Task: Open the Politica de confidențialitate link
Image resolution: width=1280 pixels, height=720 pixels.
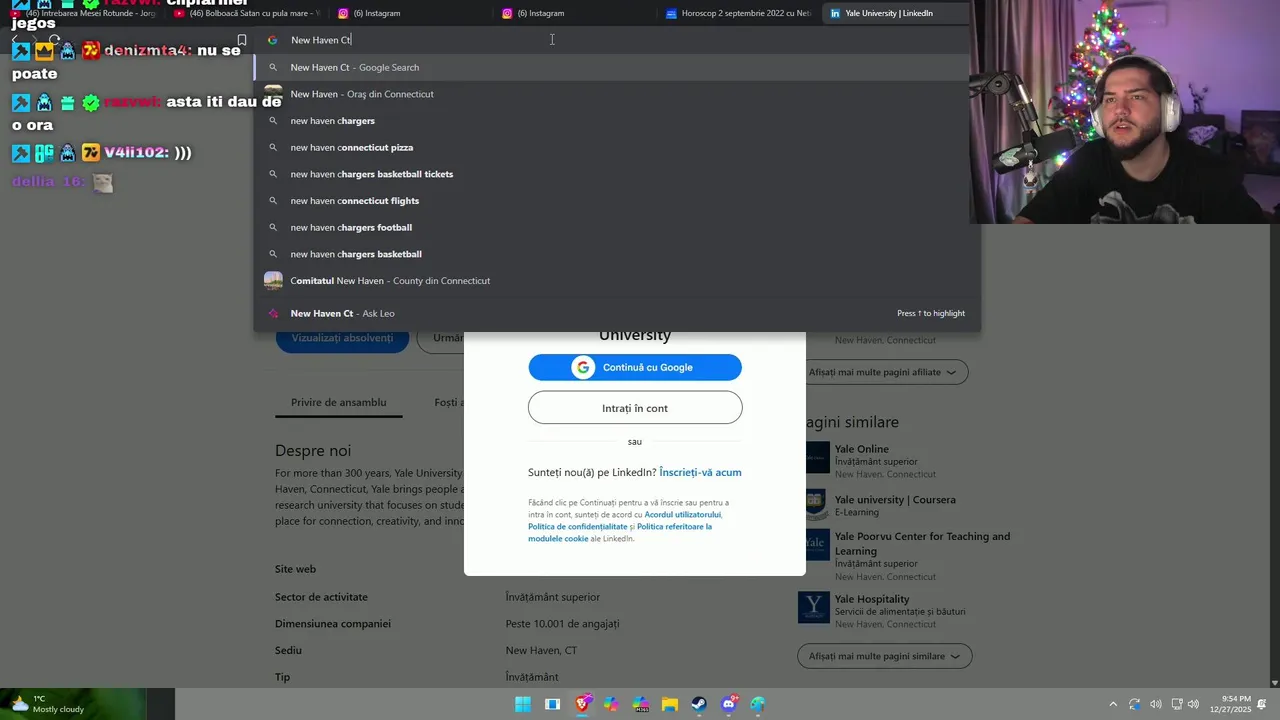Action: [578, 527]
